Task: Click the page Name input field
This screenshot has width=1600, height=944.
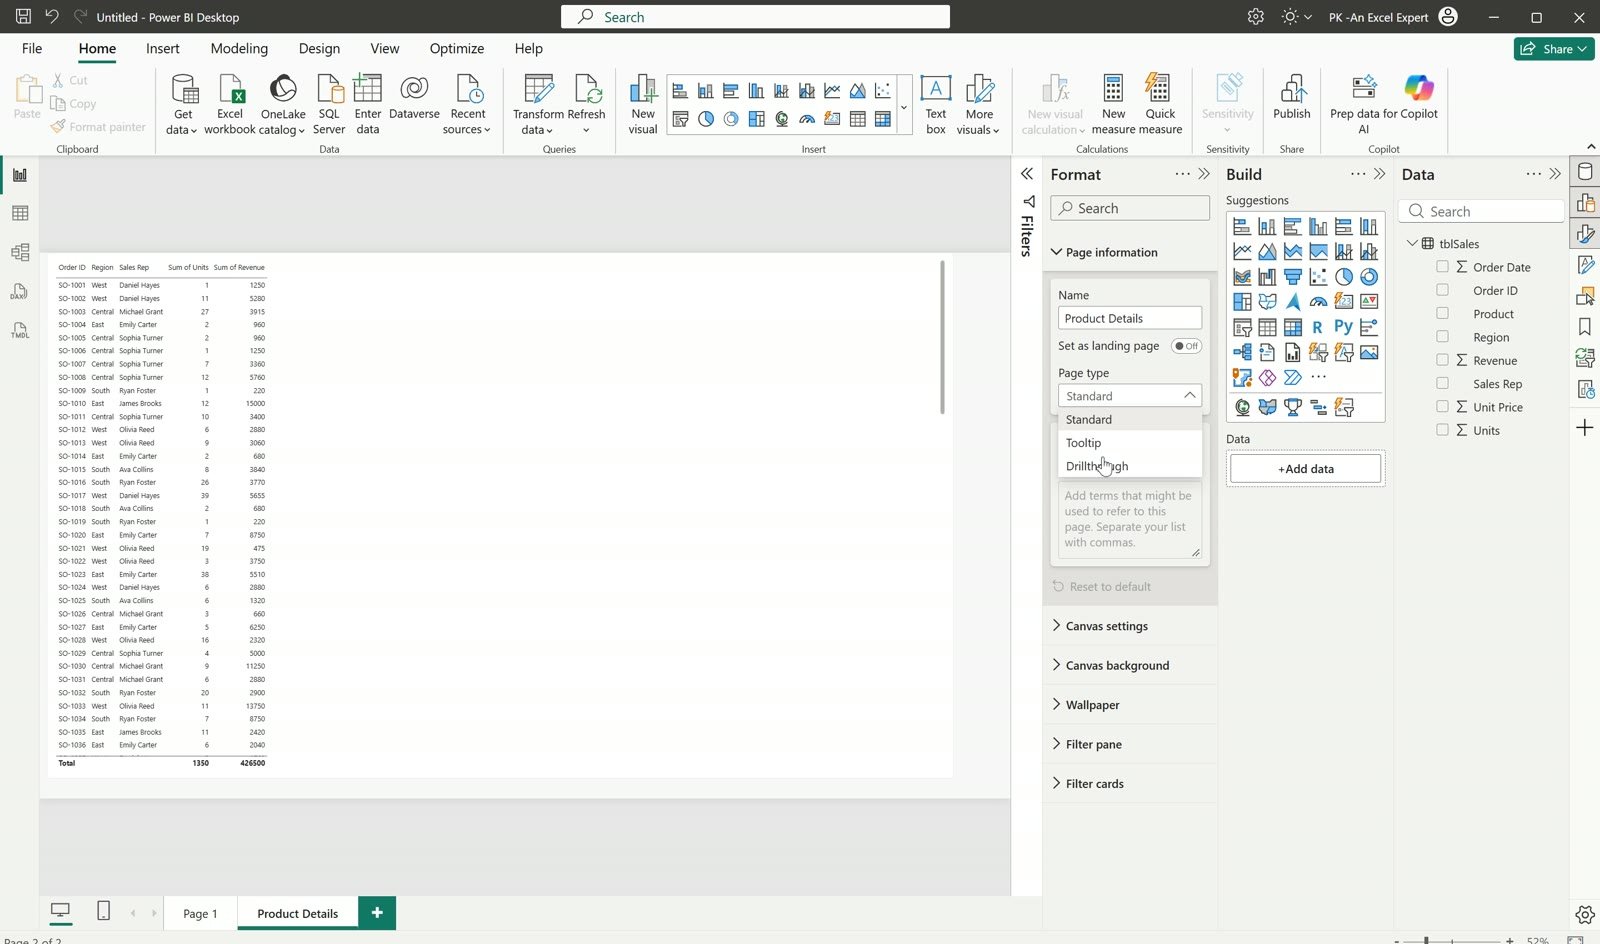Action: pos(1130,318)
